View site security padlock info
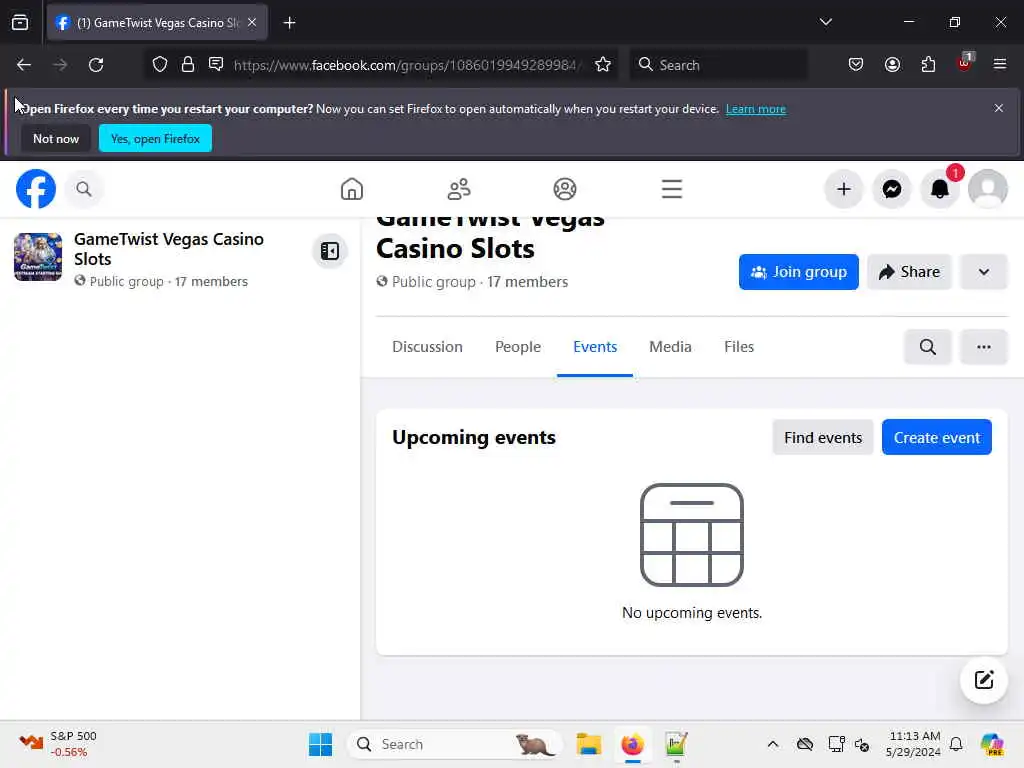The width and height of the screenshot is (1024, 768). 188,64
